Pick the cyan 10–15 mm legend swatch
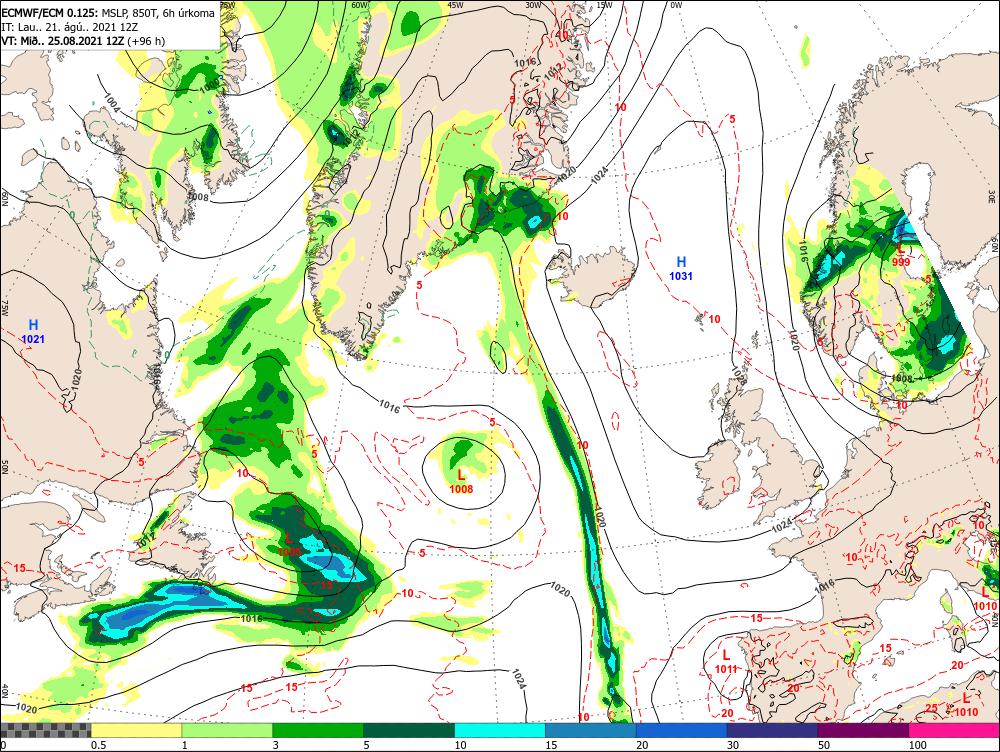Viewport: 1000px width, 752px height. click(x=500, y=730)
